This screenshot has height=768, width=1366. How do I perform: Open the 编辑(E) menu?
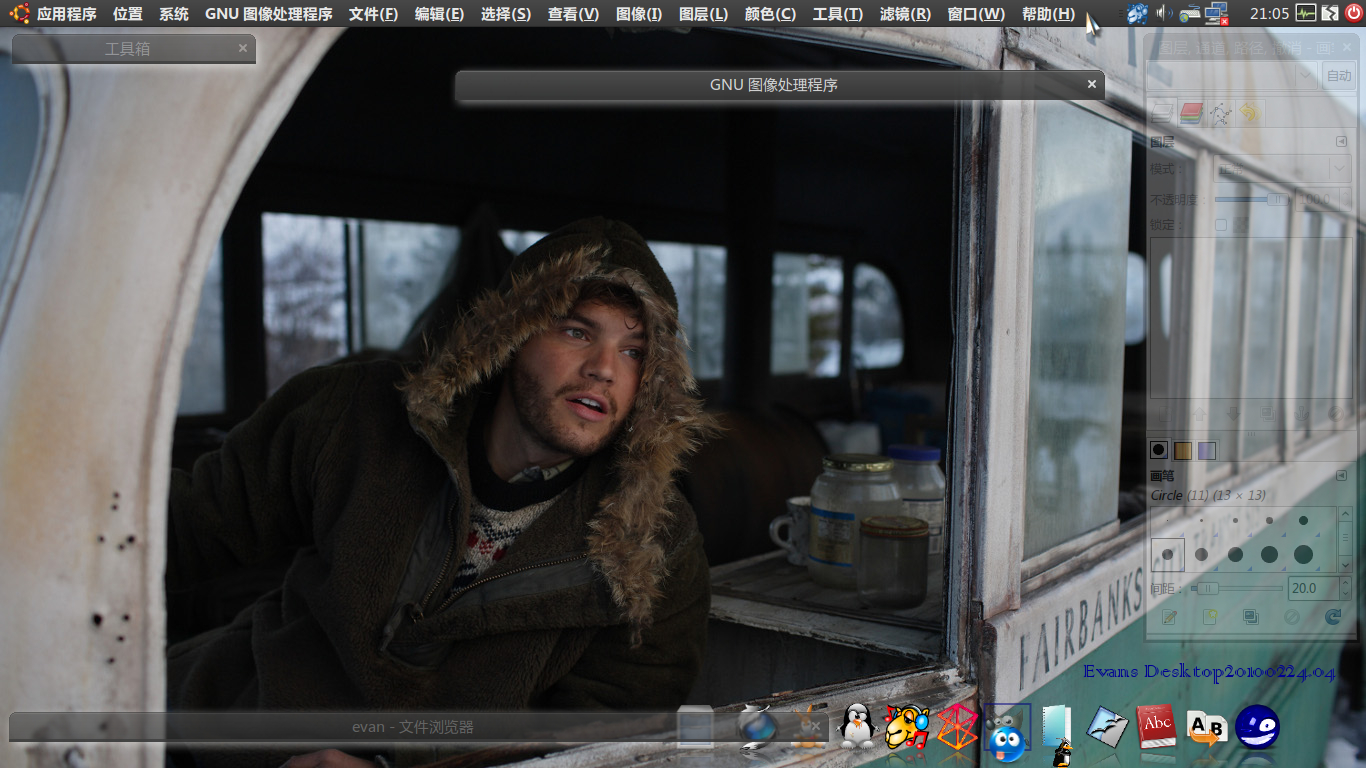pyautogui.click(x=439, y=14)
